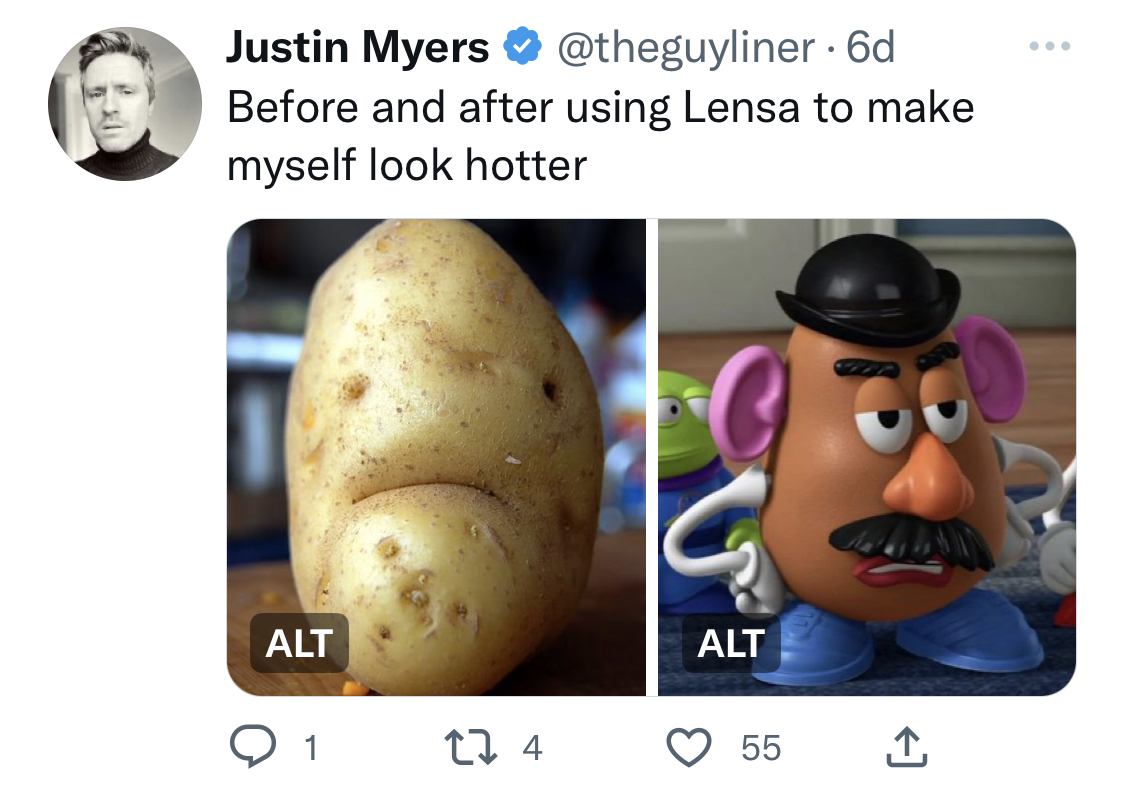Click the blue verified checkmark badge

522,47
